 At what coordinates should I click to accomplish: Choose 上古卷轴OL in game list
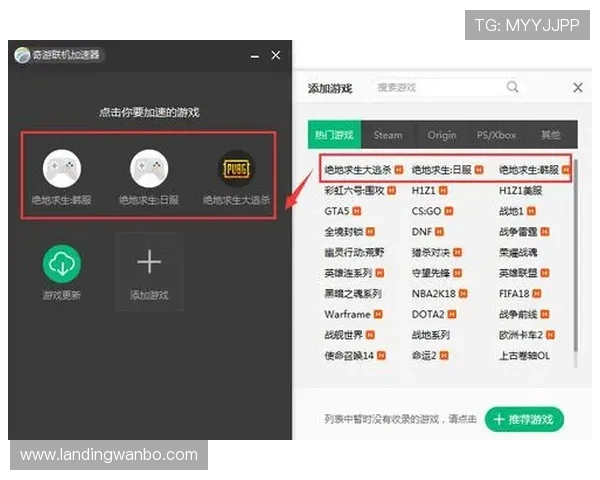[524, 356]
